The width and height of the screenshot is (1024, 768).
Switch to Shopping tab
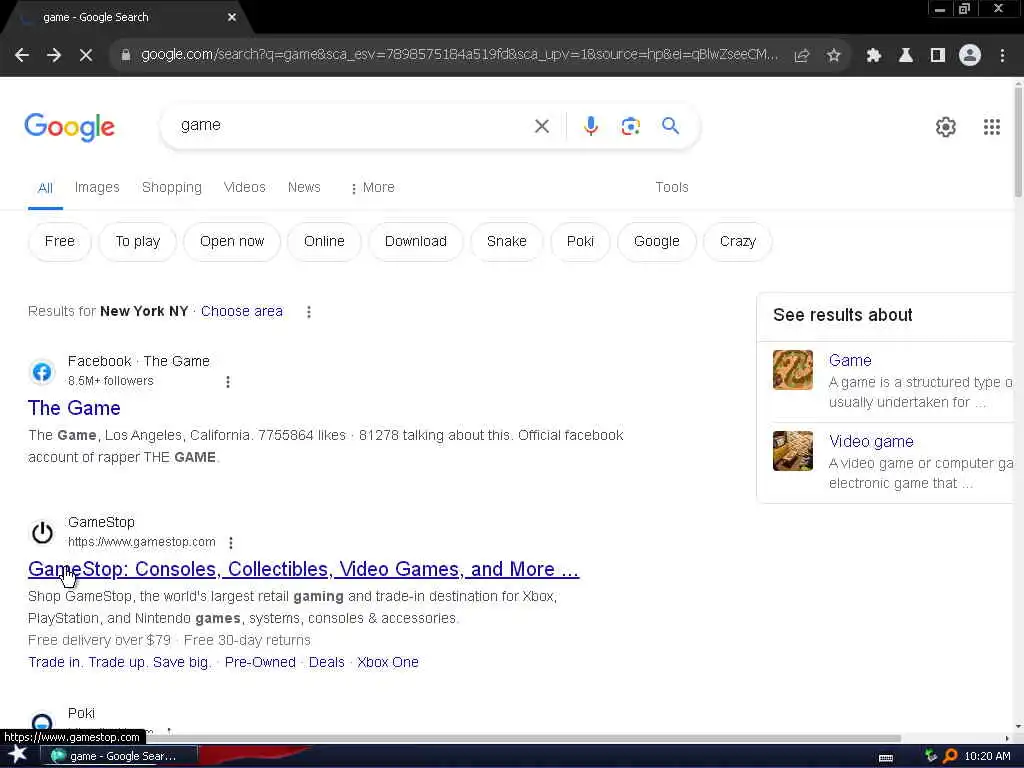[x=172, y=187]
